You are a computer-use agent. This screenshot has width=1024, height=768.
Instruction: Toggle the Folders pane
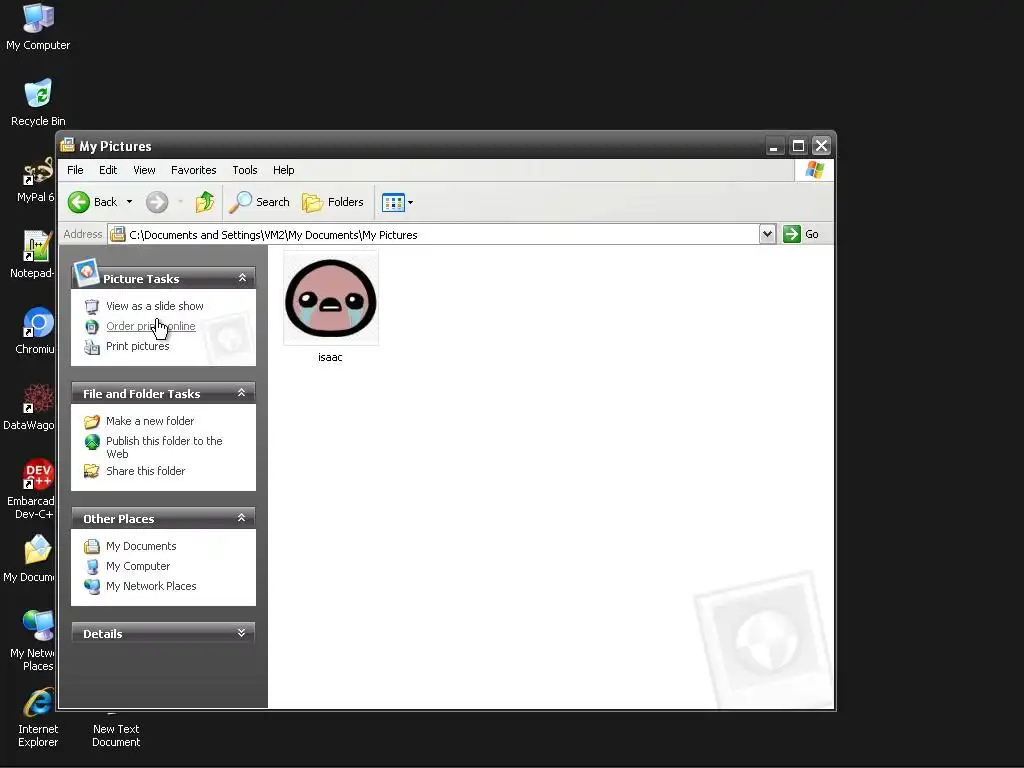pyautogui.click(x=332, y=202)
